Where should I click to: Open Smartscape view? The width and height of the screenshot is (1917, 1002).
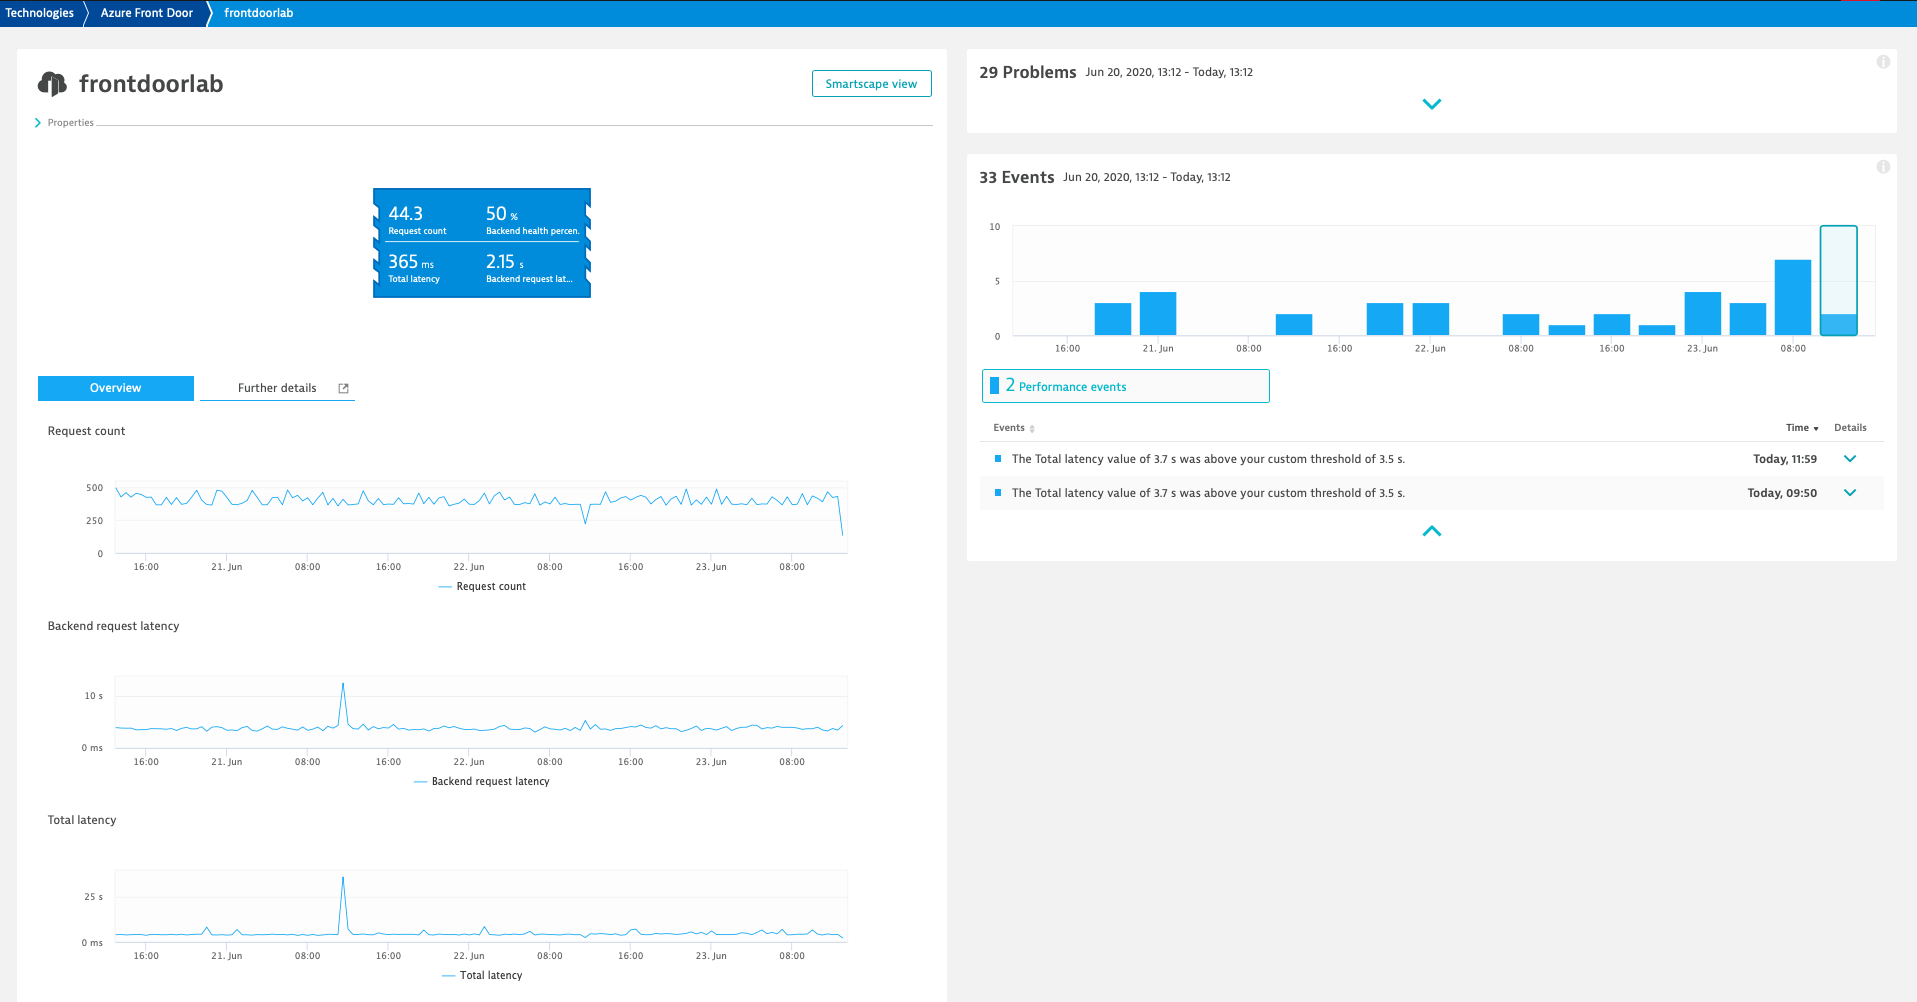[x=872, y=84]
